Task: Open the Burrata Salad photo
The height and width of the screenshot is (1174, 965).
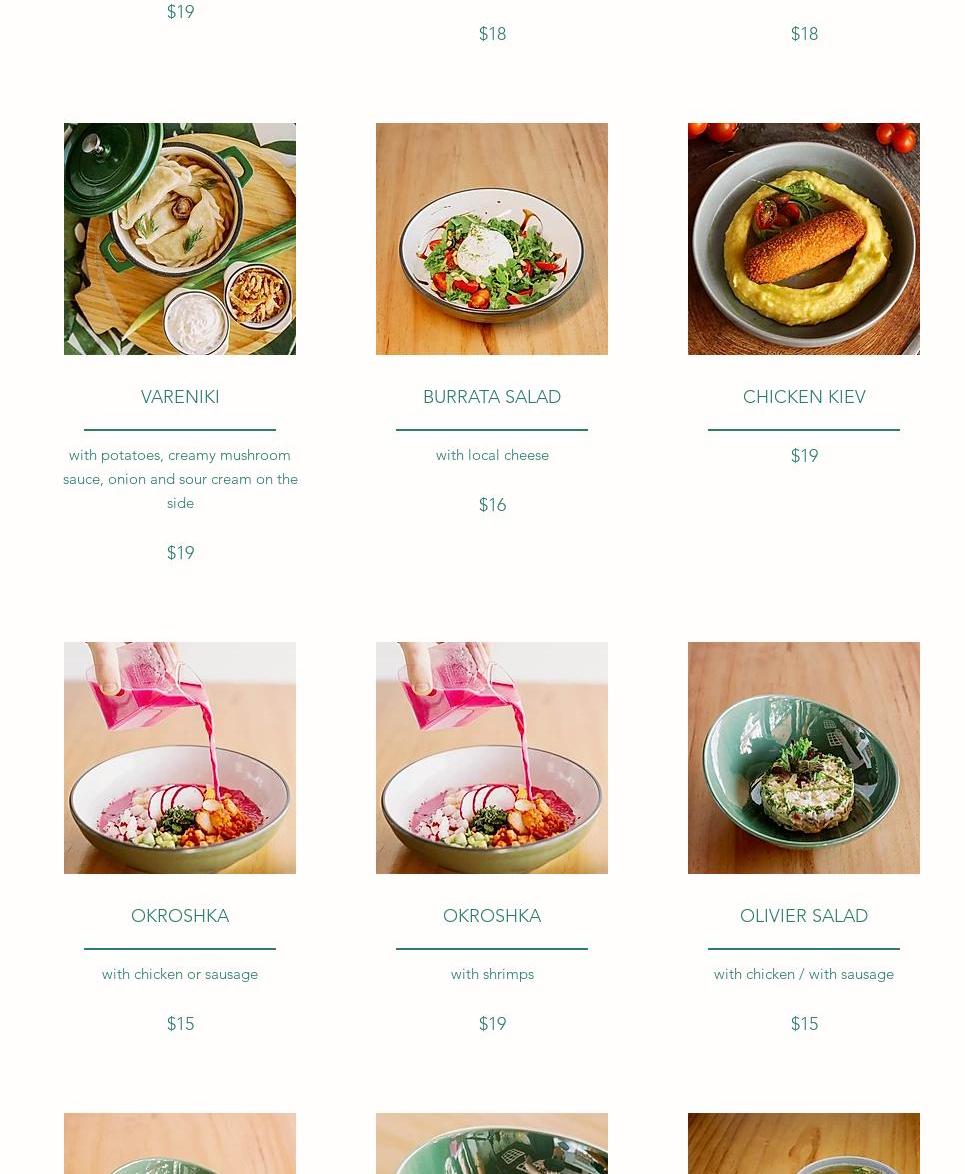Action: pos(492,239)
